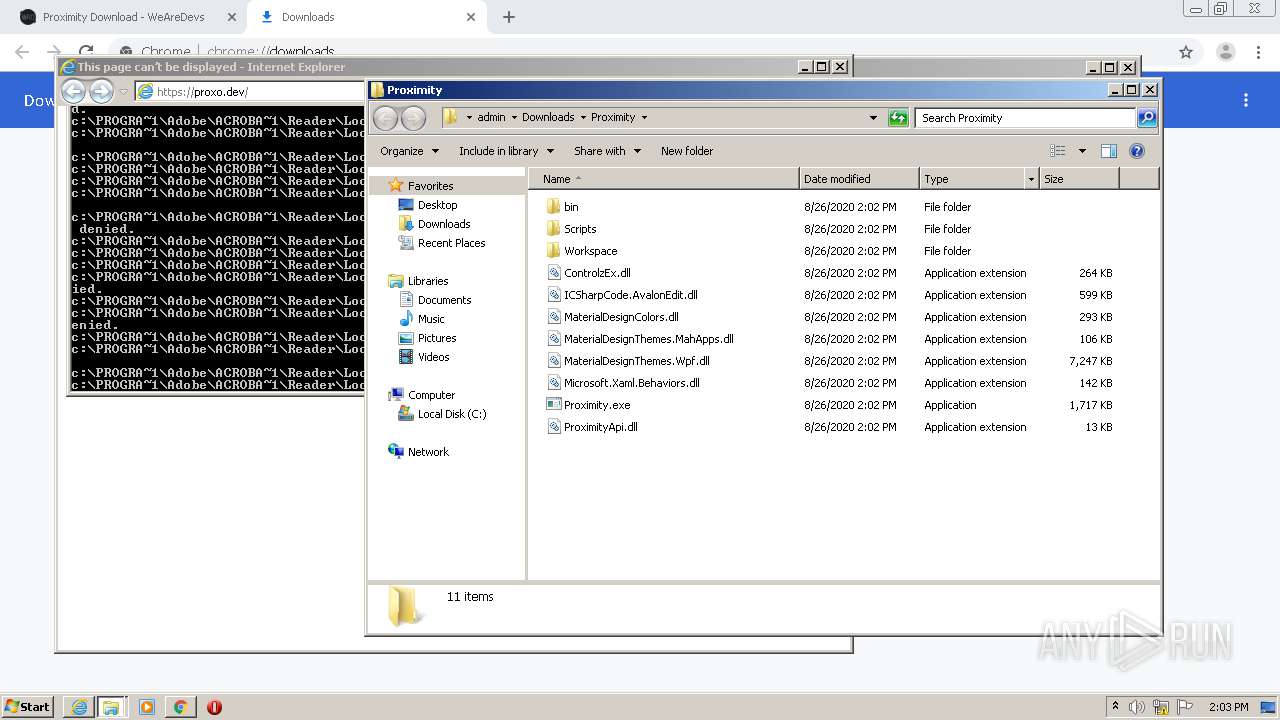Open the bin folder icon
The image size is (1280, 720).
click(x=553, y=207)
